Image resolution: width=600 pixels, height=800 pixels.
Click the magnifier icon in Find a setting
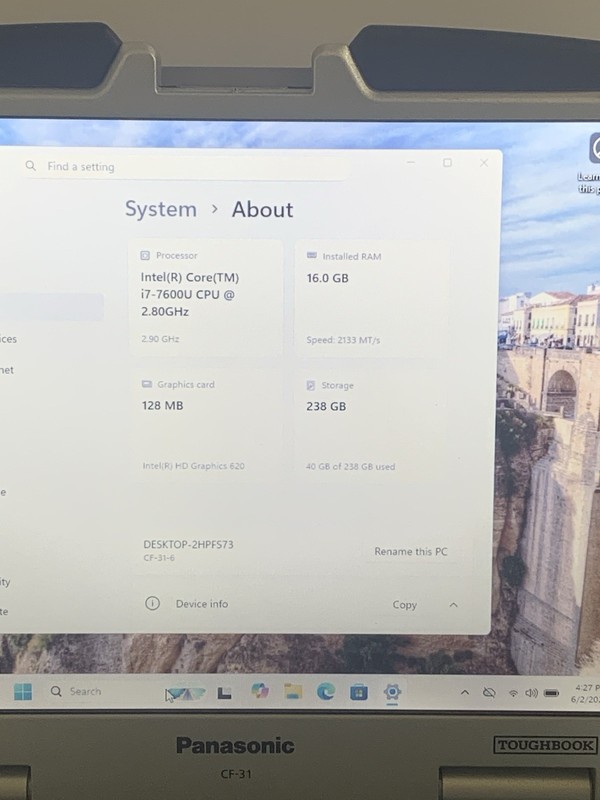(x=31, y=166)
